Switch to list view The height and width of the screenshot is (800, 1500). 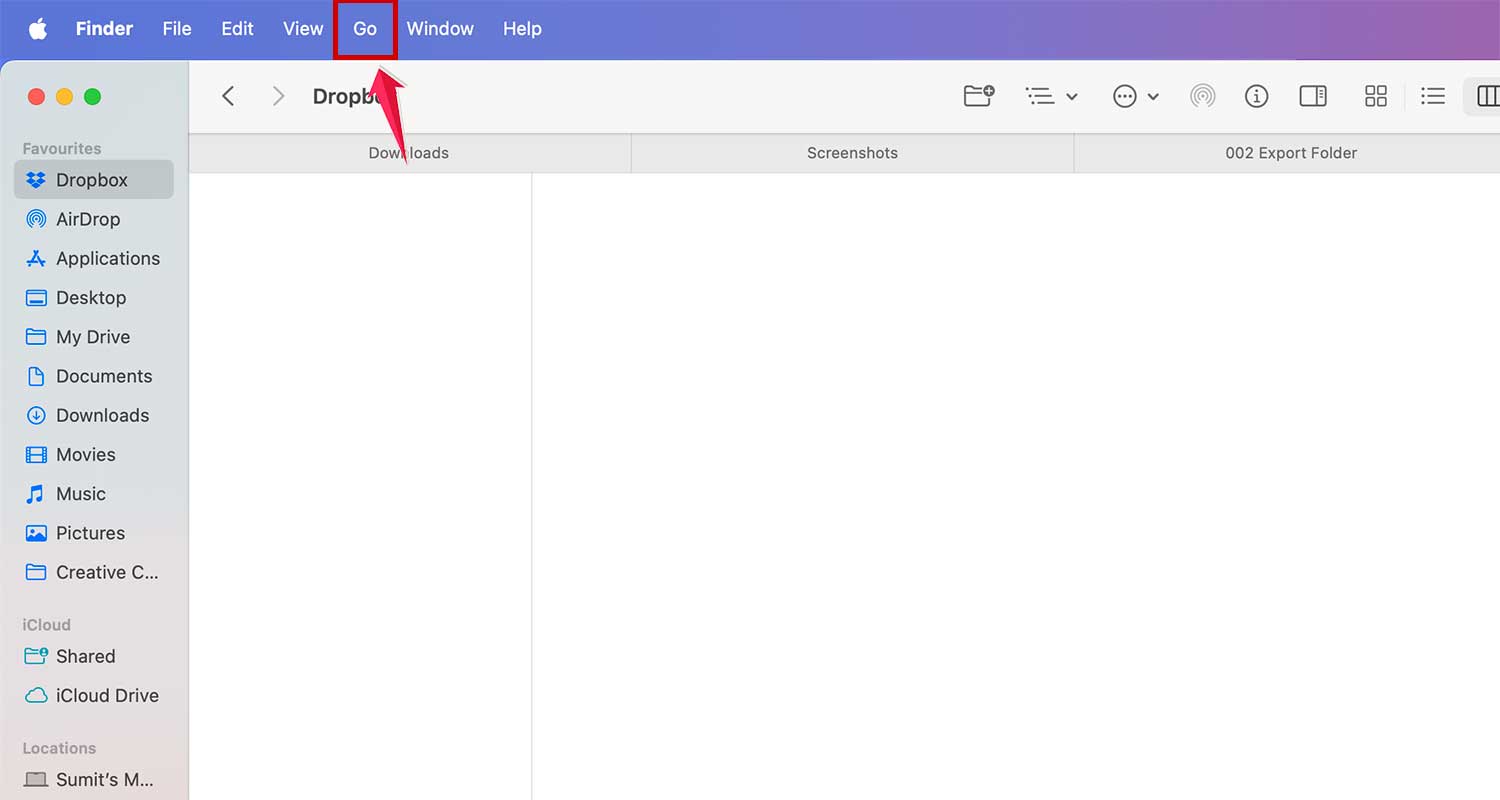1433,96
